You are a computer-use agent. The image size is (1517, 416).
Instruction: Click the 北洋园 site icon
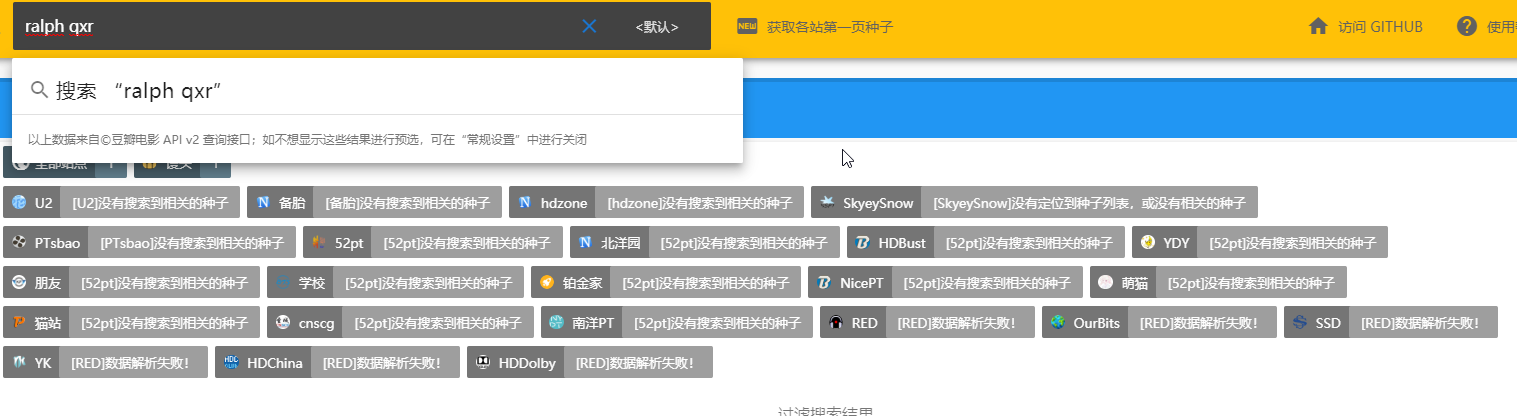586,243
